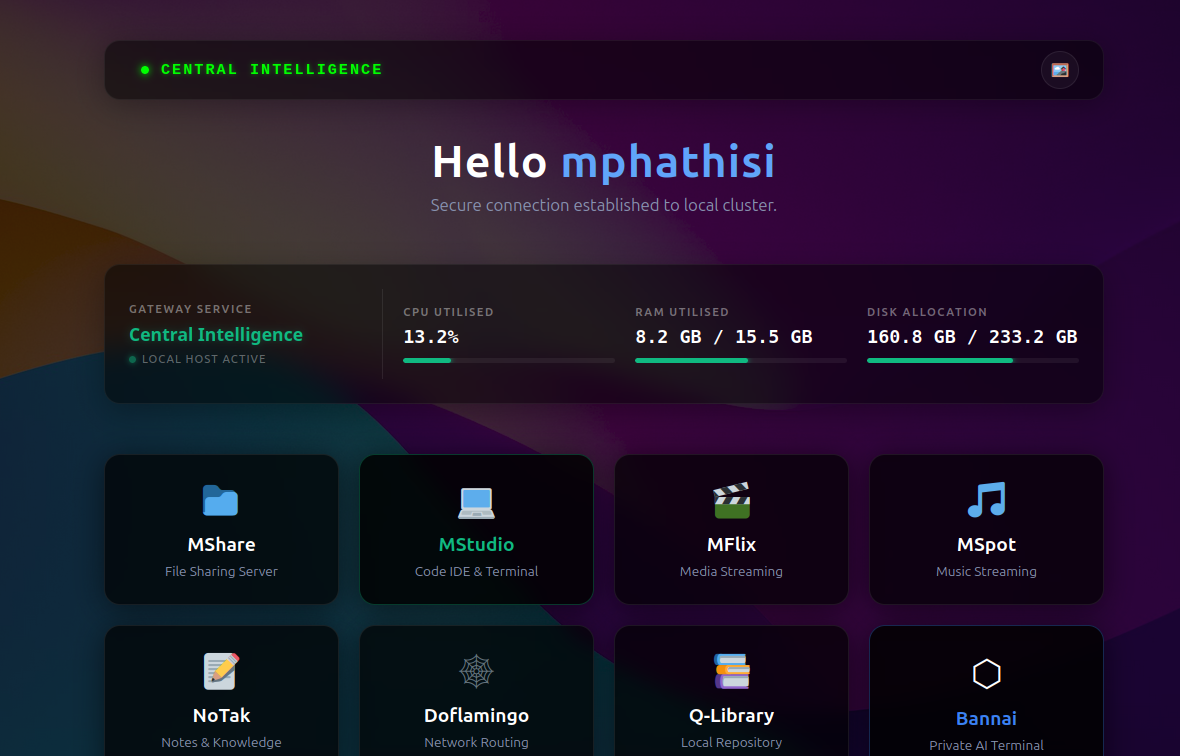Click the 'Code IDE & Terminal' description
The image size is (1180, 756).
[476, 572]
